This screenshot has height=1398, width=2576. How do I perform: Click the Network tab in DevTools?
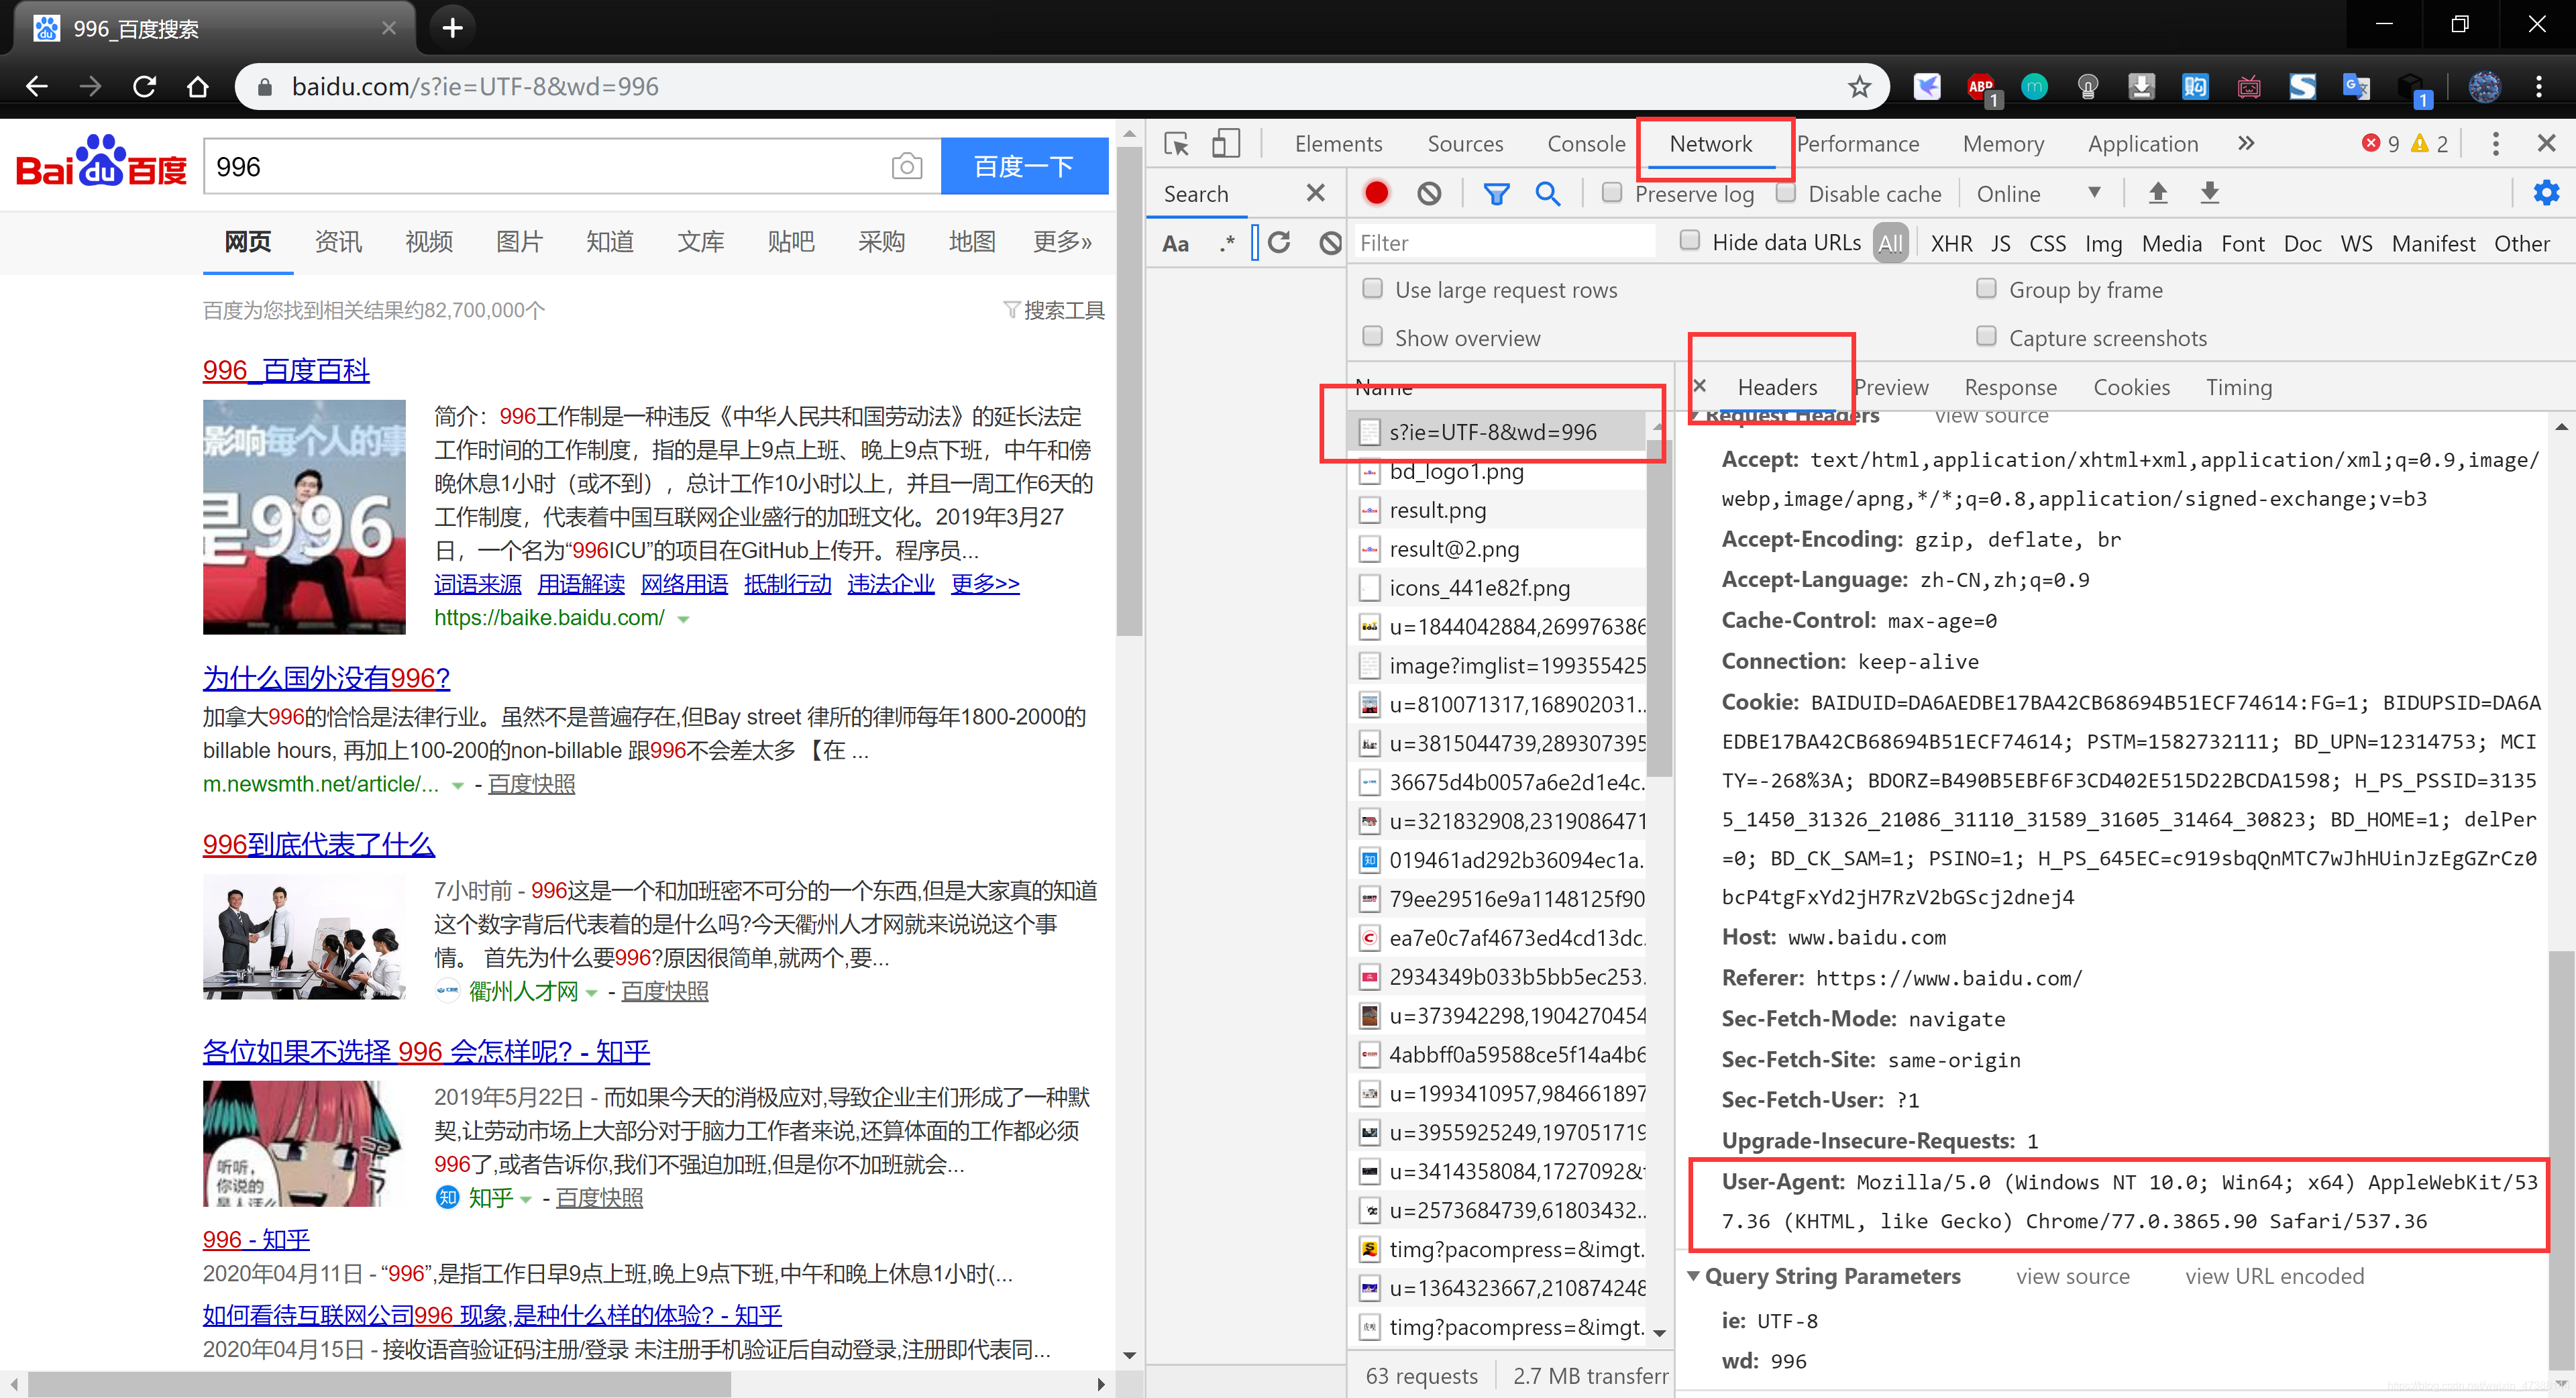point(1709,143)
